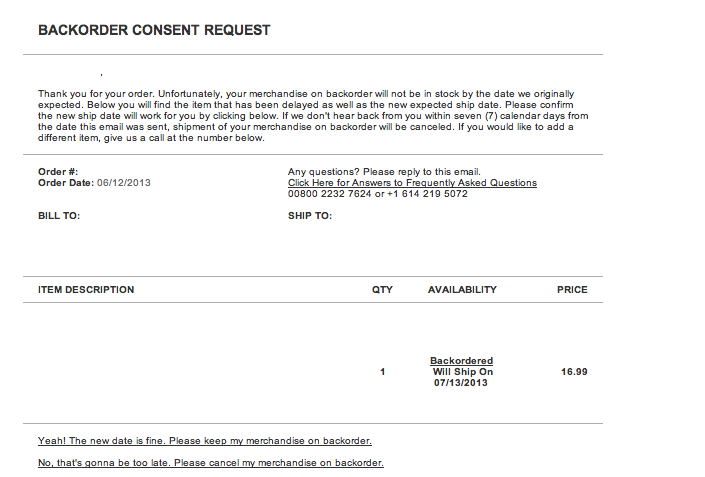This screenshot has height=477, width=705.
Task: Select the order date 06/12/2013
Action: [x=124, y=183]
